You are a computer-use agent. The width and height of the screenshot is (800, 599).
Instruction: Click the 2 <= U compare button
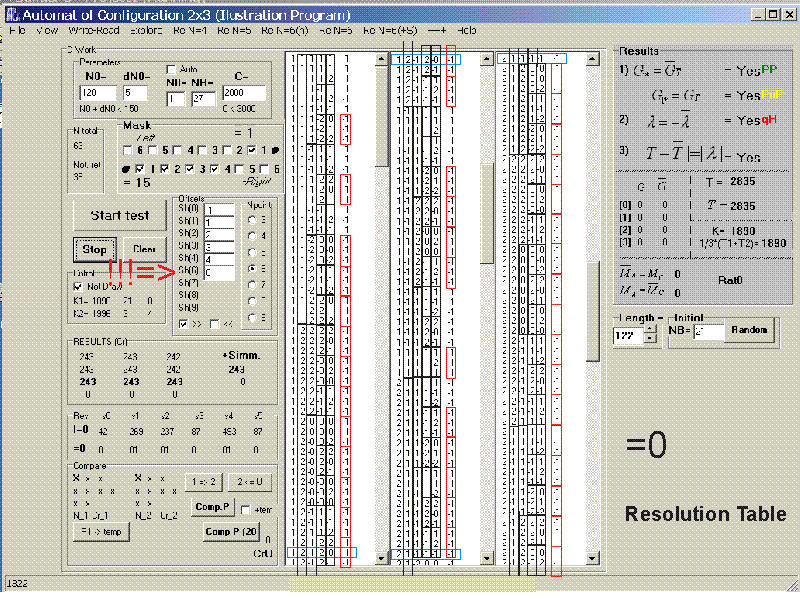pyautogui.click(x=250, y=482)
